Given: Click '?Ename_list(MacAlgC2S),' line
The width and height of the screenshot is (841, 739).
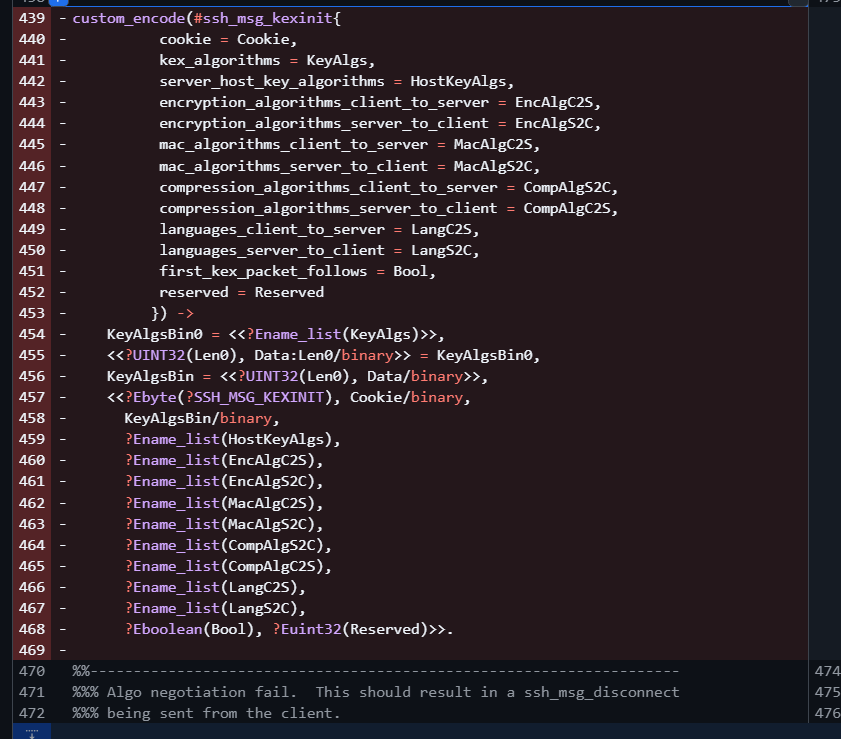Looking at the screenshot, I should (x=224, y=504).
